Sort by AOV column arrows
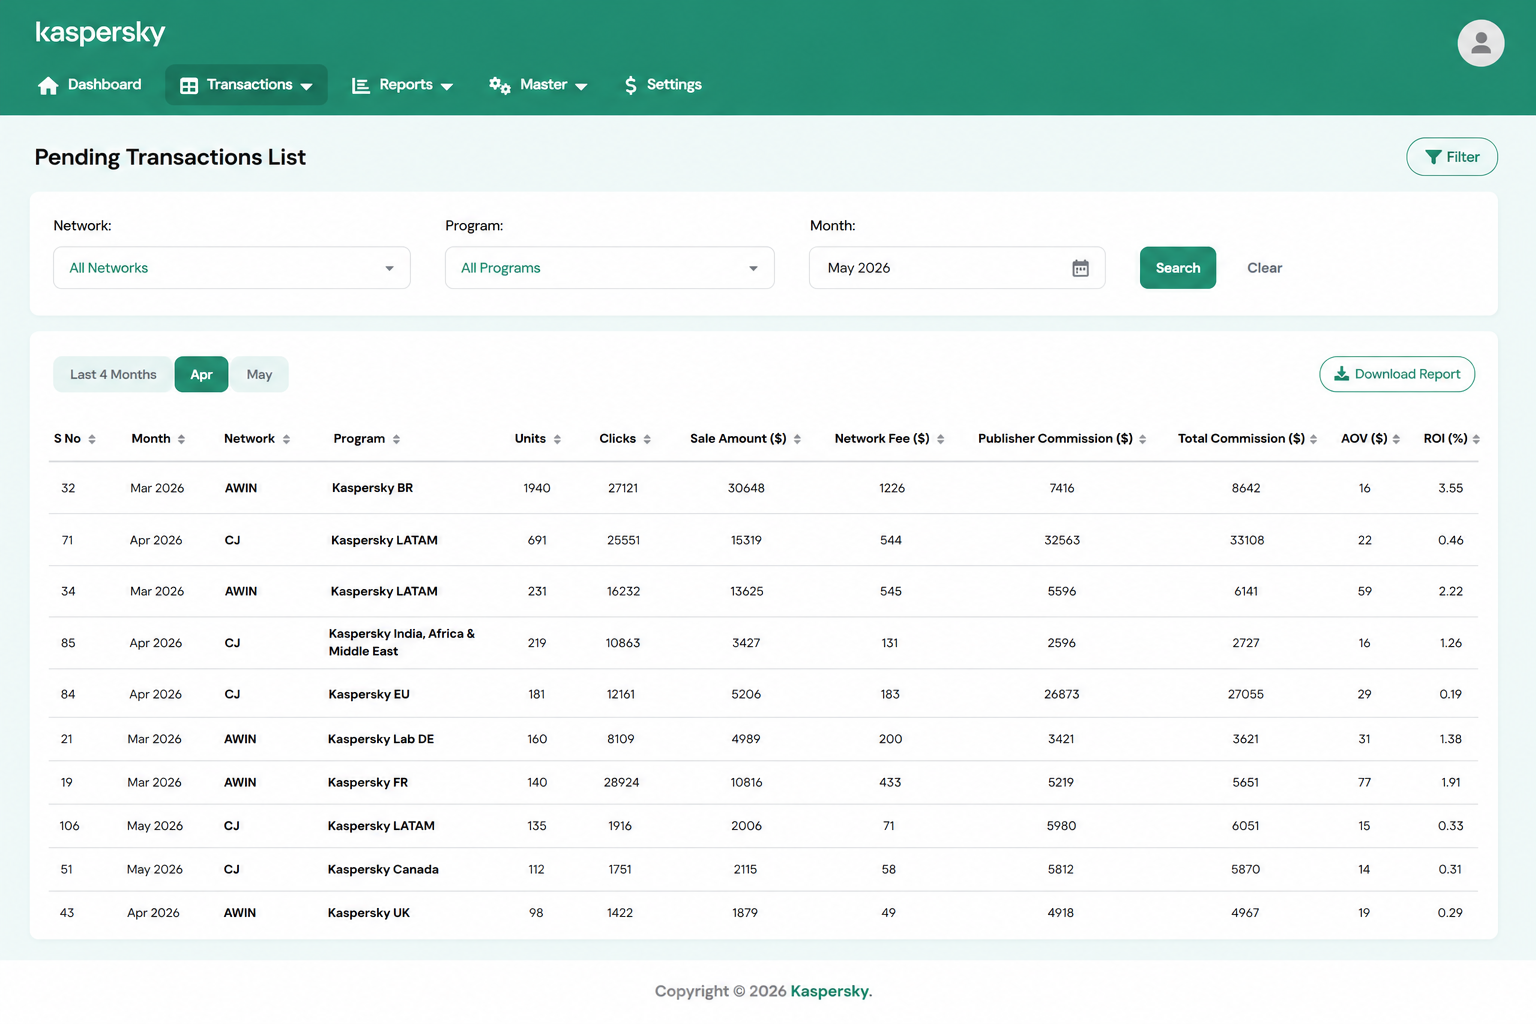Viewport: 1536px width, 1024px height. pyautogui.click(x=1396, y=439)
